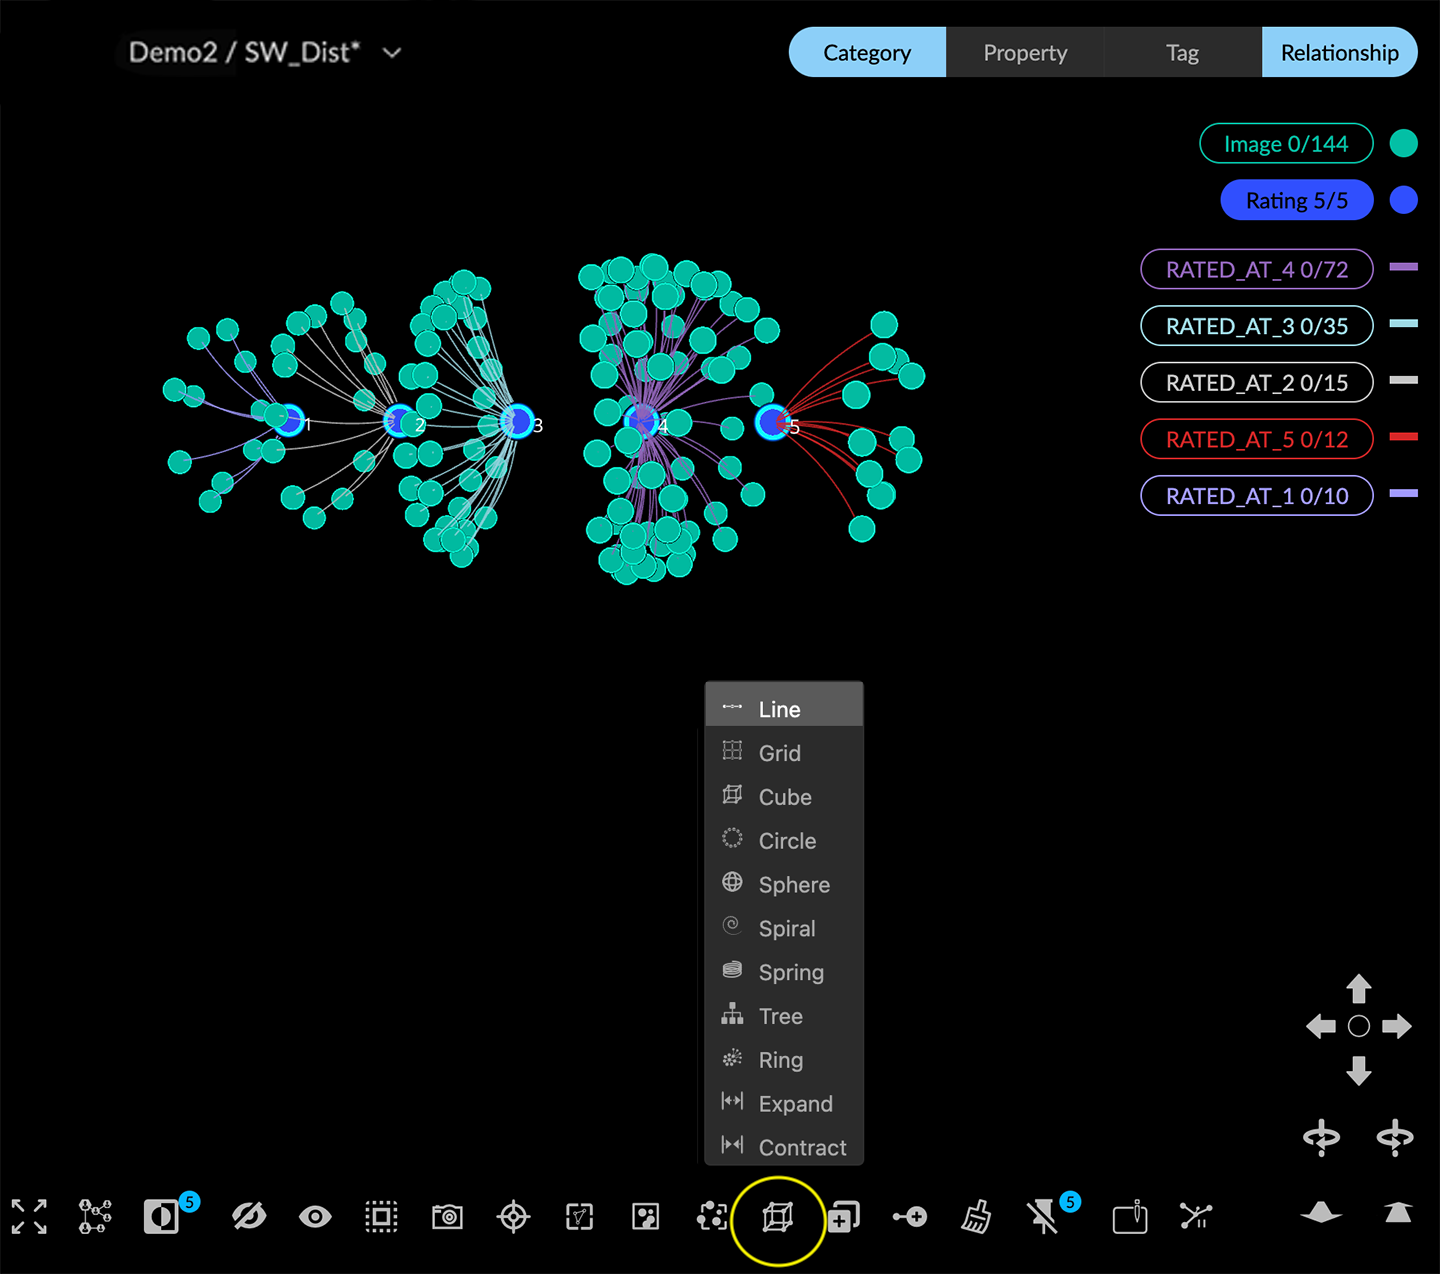The image size is (1440, 1274).
Task: Click the Rating 5/5 category pill
Action: tap(1296, 200)
